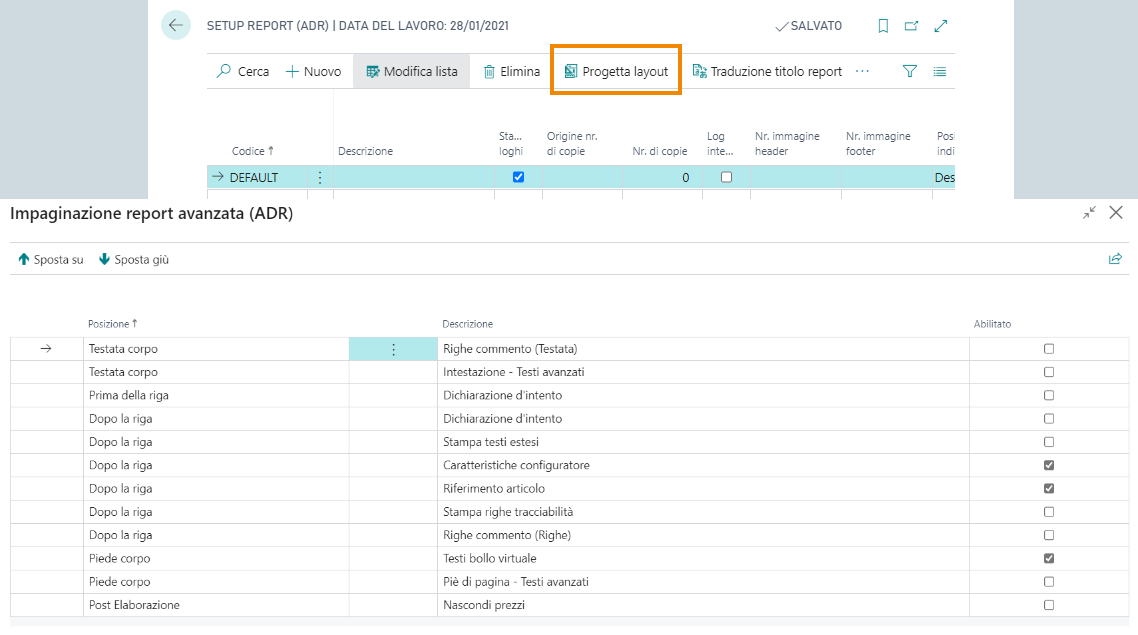Expand page to full screen icon

tap(940, 26)
